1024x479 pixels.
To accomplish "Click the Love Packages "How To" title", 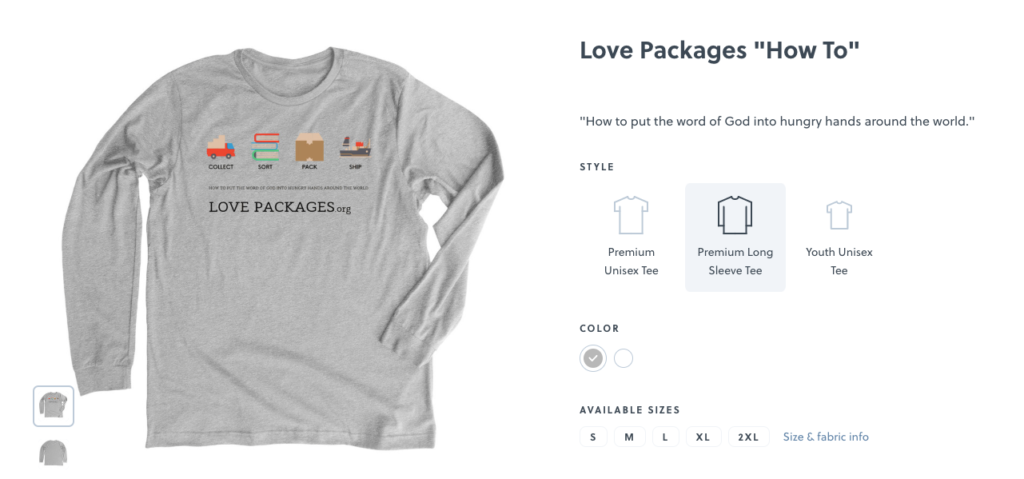I will coord(720,50).
